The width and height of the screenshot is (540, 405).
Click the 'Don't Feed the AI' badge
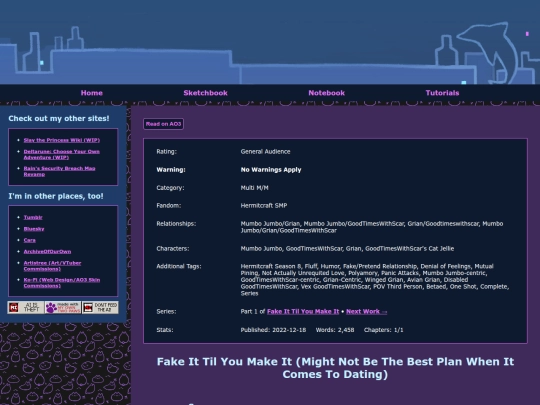point(100,307)
